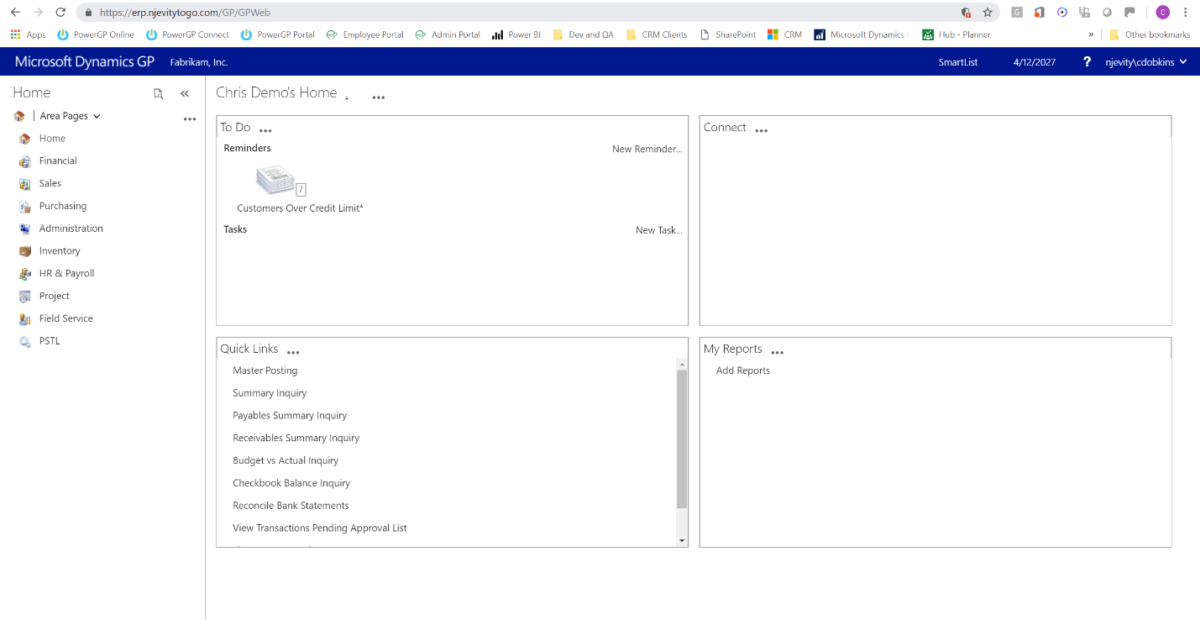Screen dimensions: 1200x620
Task: Collapse the navigation pane with the double chevron
Action: [184, 92]
